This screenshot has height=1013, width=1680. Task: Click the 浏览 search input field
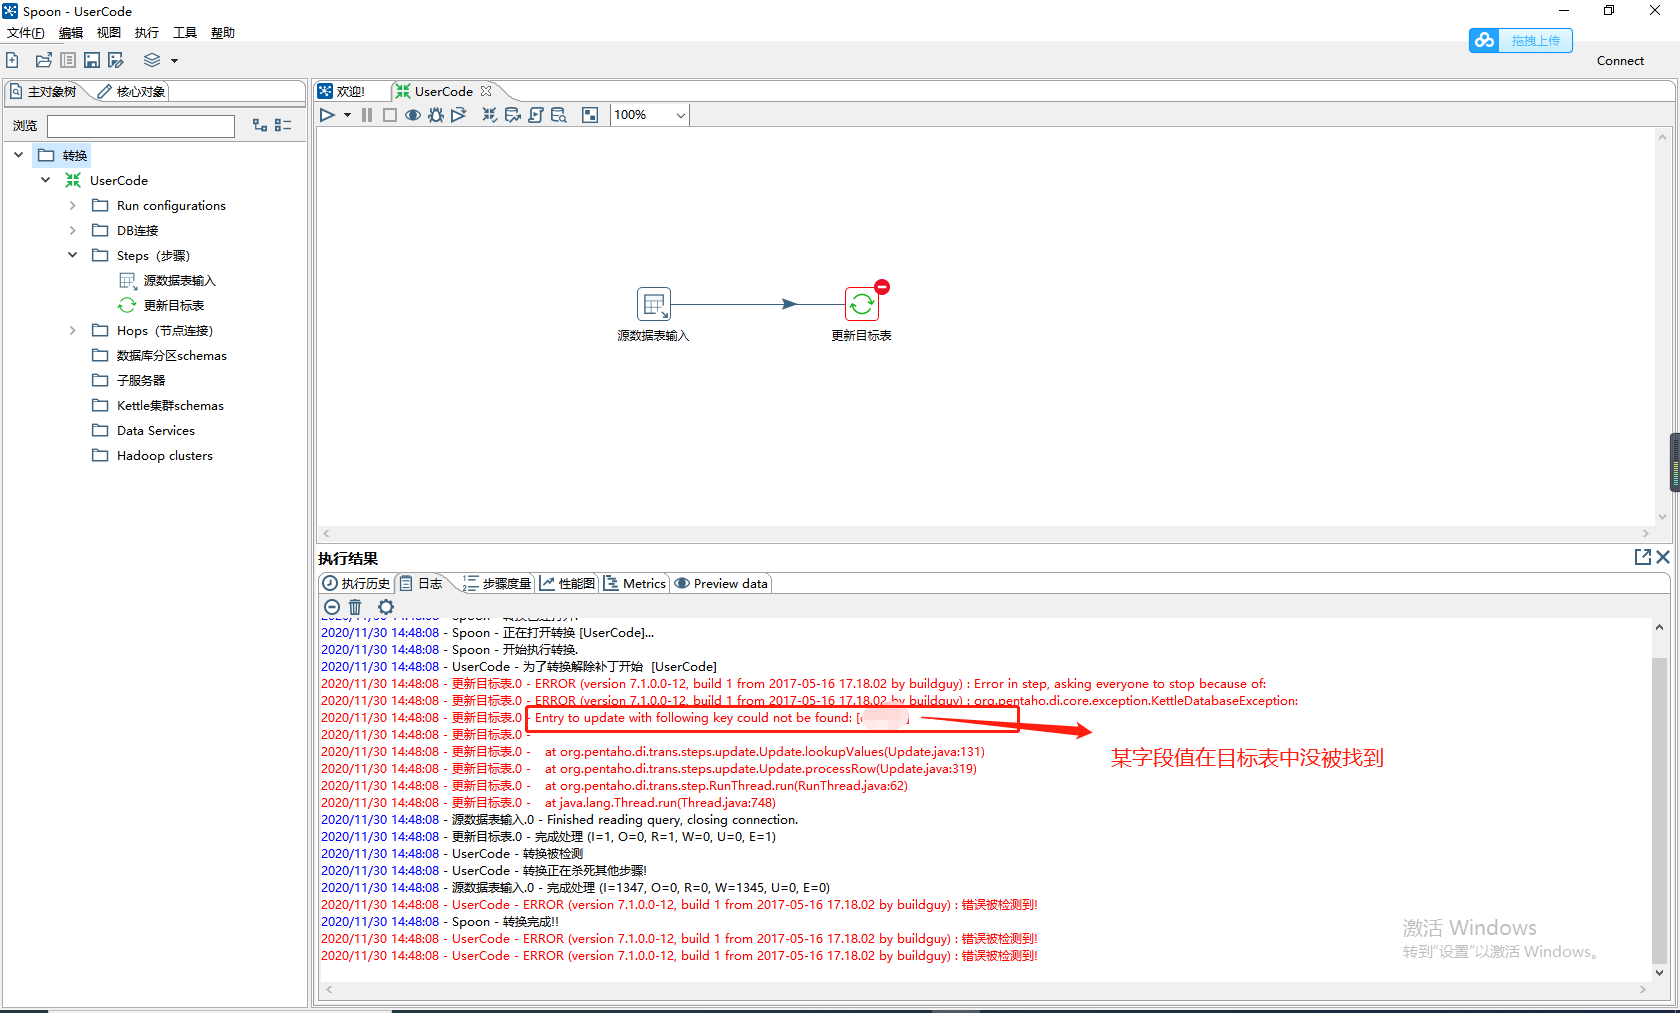[x=141, y=126]
